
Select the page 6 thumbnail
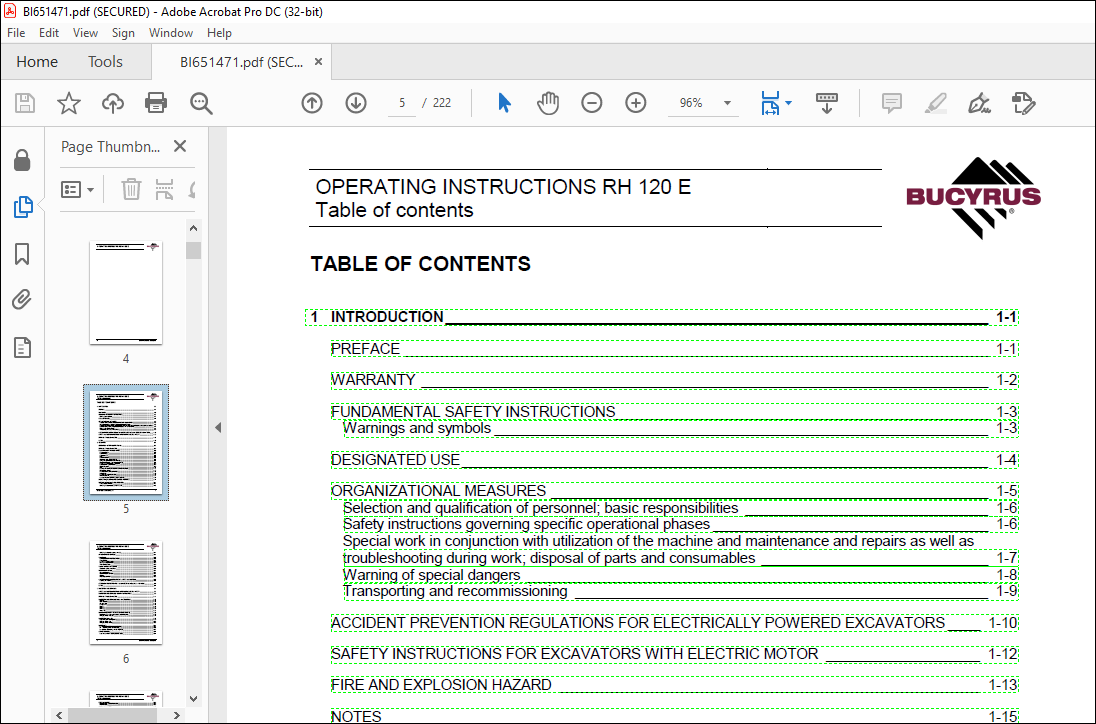point(126,593)
